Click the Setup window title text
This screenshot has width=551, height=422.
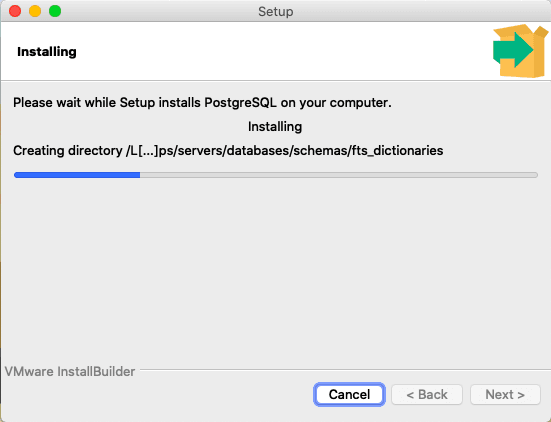276,12
